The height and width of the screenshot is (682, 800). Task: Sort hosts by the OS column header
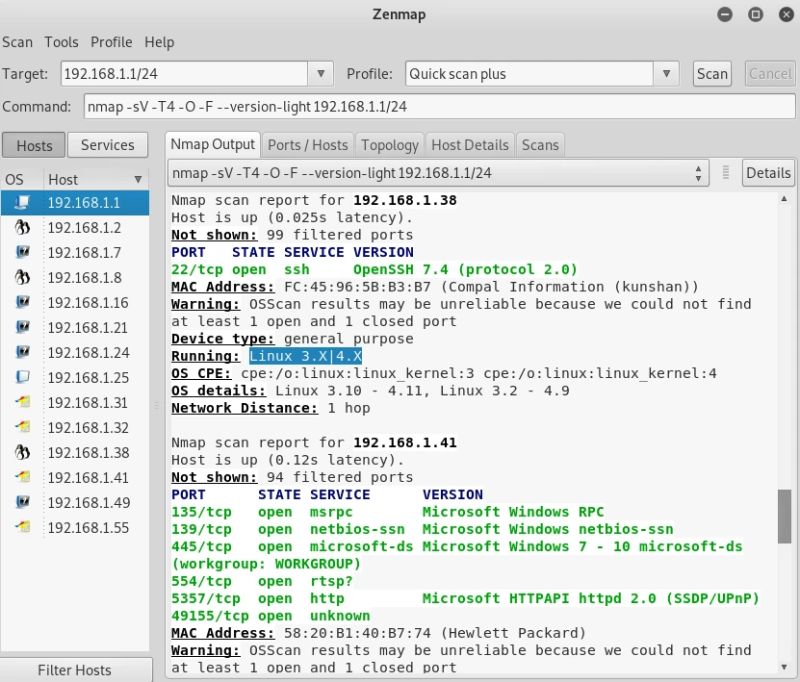(14, 180)
